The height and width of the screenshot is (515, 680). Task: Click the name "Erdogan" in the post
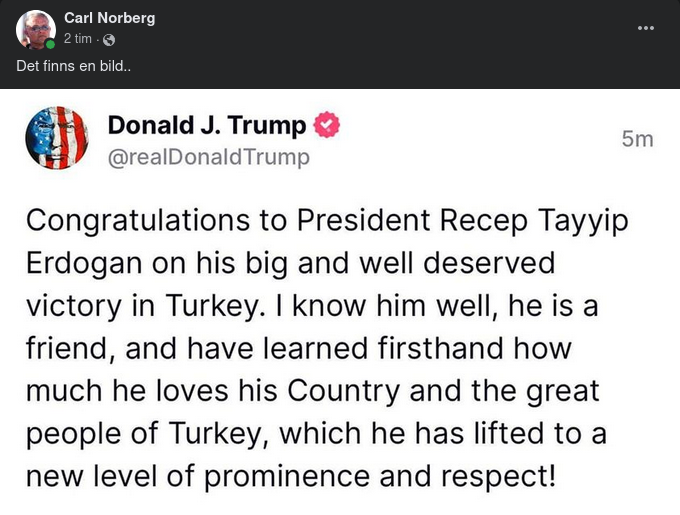[x=84, y=264]
